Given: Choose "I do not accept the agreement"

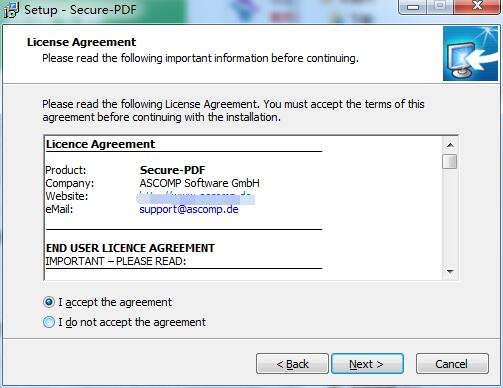Looking at the screenshot, I should point(49,322).
